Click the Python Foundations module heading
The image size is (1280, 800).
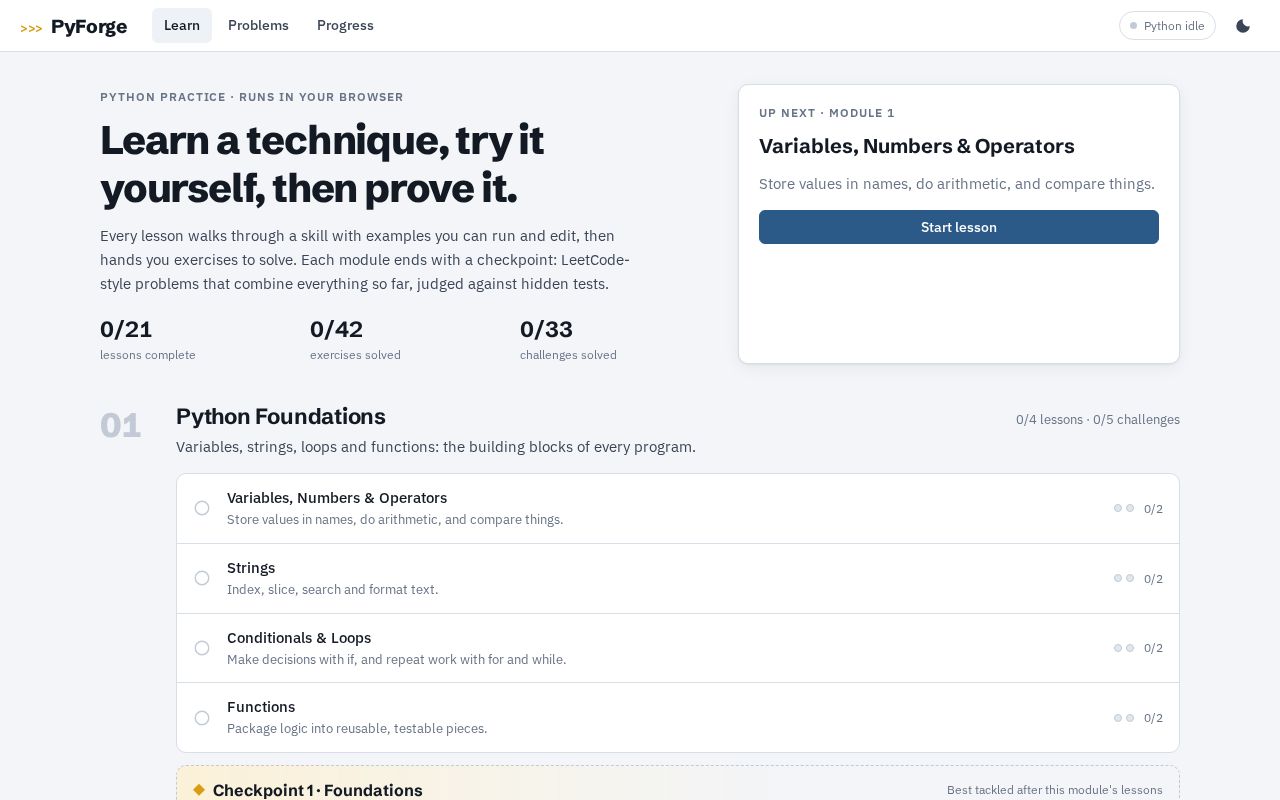(281, 417)
